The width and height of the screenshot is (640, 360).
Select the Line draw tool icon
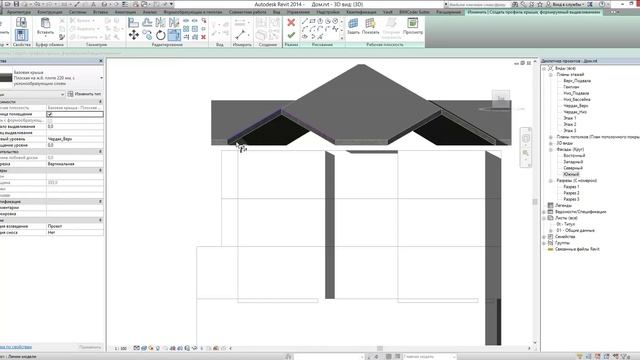(304, 21)
